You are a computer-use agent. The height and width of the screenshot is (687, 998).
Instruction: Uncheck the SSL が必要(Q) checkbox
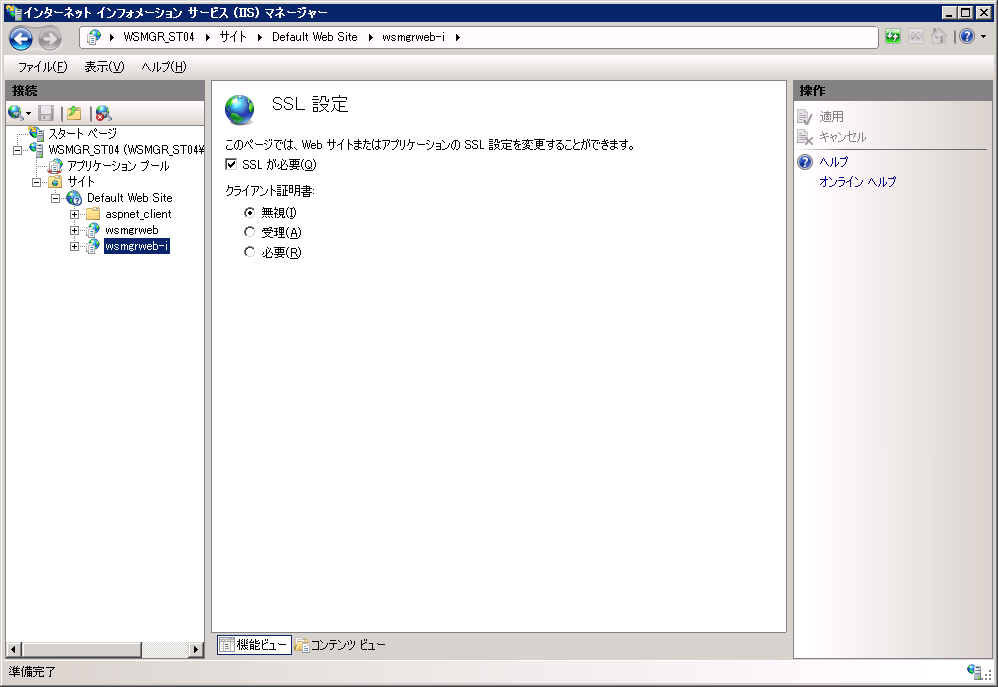coord(231,164)
